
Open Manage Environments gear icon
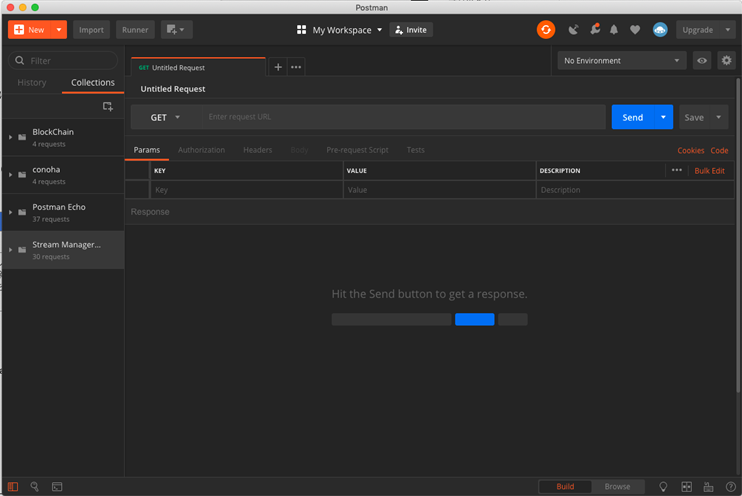coord(726,61)
